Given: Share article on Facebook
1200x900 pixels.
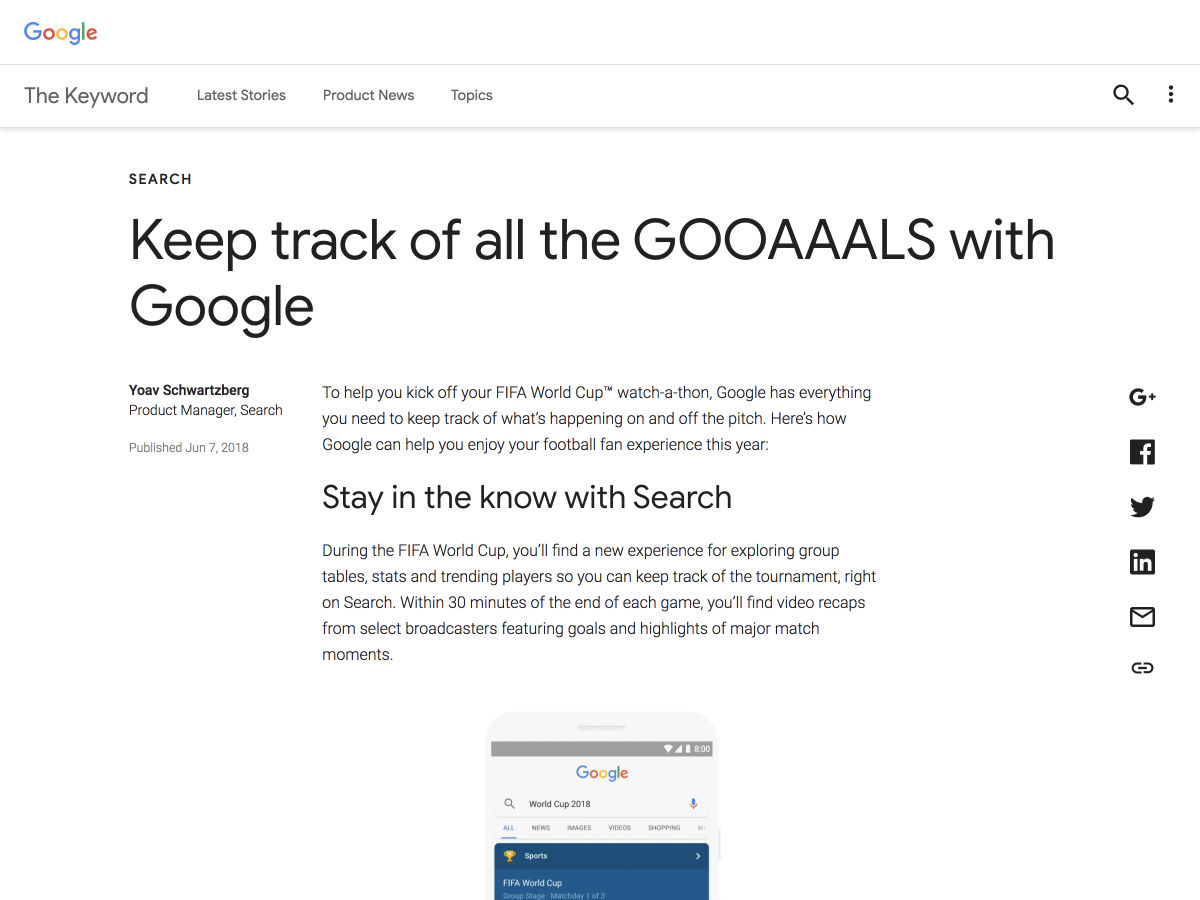Looking at the screenshot, I should [1142, 452].
